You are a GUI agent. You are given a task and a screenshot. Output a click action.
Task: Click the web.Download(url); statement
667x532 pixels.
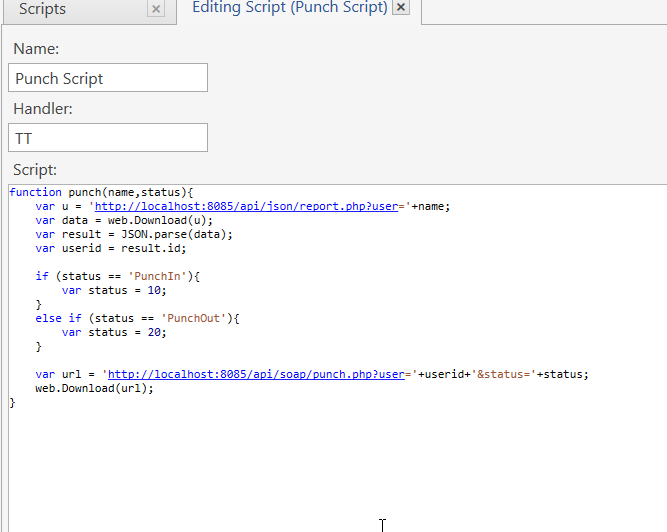94,388
